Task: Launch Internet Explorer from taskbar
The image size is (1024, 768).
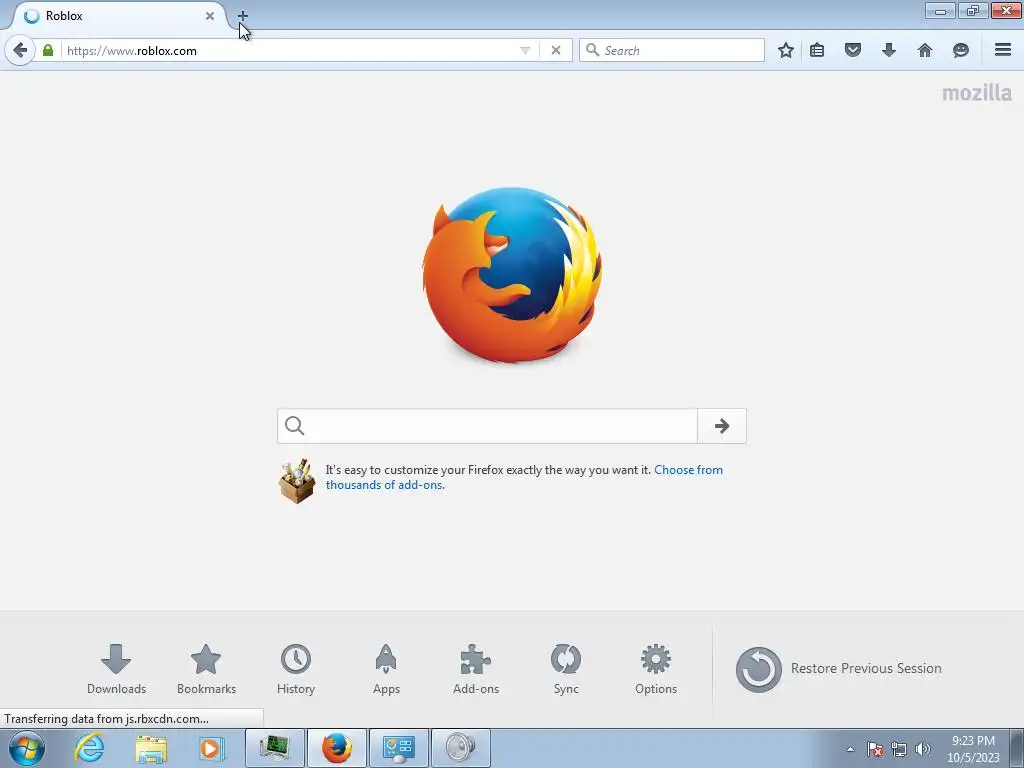Action: tap(89, 748)
